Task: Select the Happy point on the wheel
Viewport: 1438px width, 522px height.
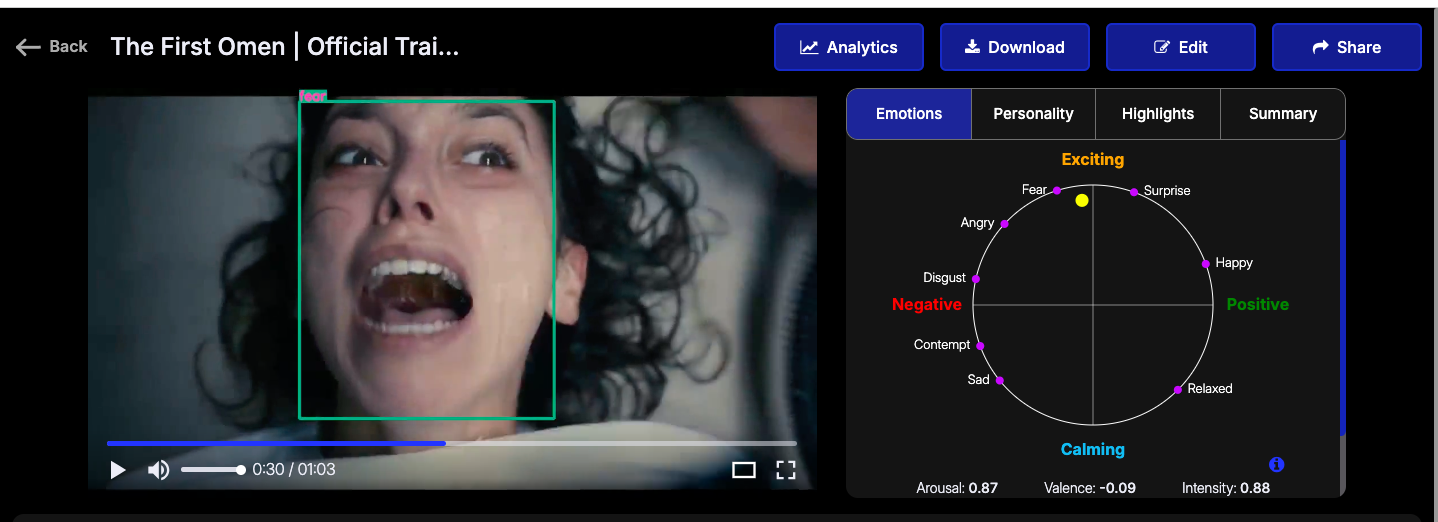Action: click(1205, 264)
